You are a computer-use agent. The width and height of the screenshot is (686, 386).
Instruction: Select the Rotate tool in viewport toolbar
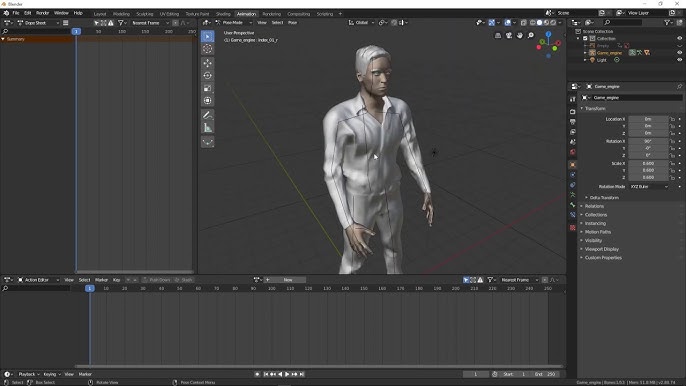coord(207,76)
